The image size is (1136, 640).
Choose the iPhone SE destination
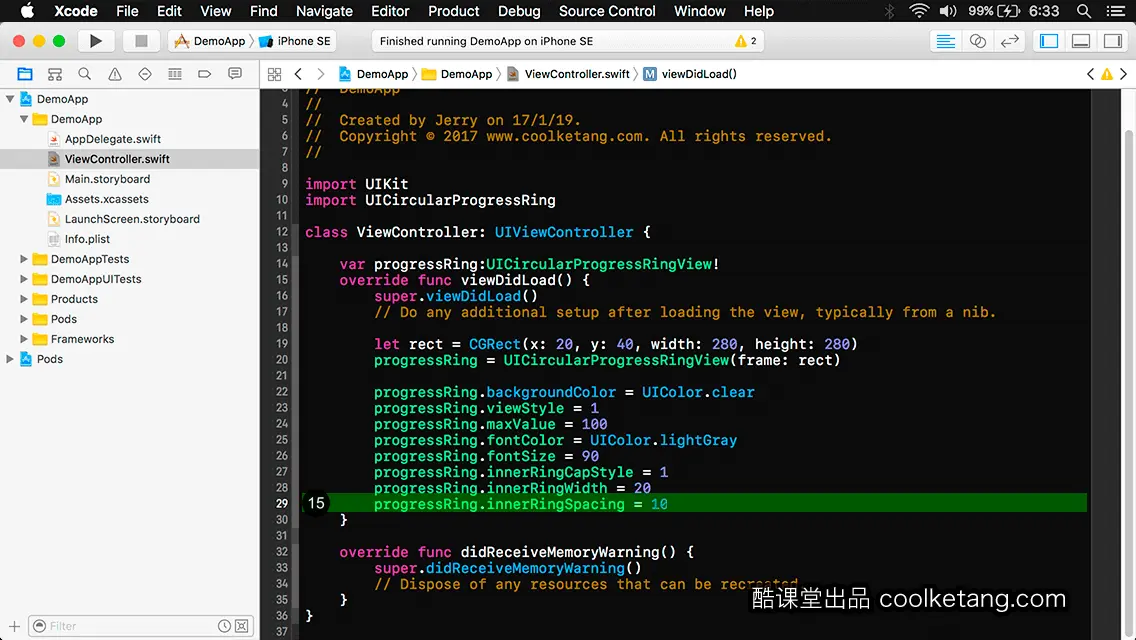point(295,41)
